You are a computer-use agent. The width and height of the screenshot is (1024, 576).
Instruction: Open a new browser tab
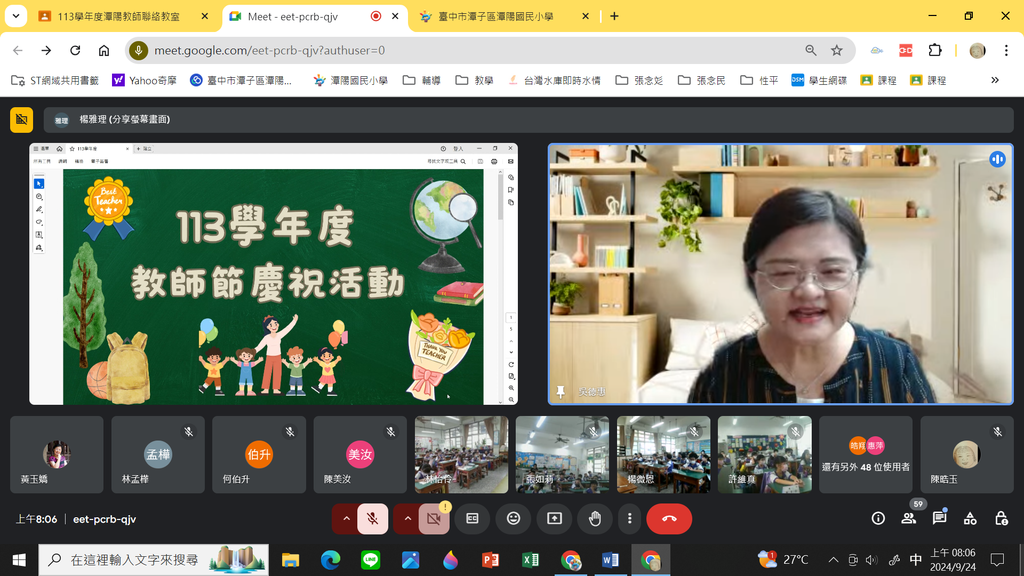pyautogui.click(x=614, y=16)
